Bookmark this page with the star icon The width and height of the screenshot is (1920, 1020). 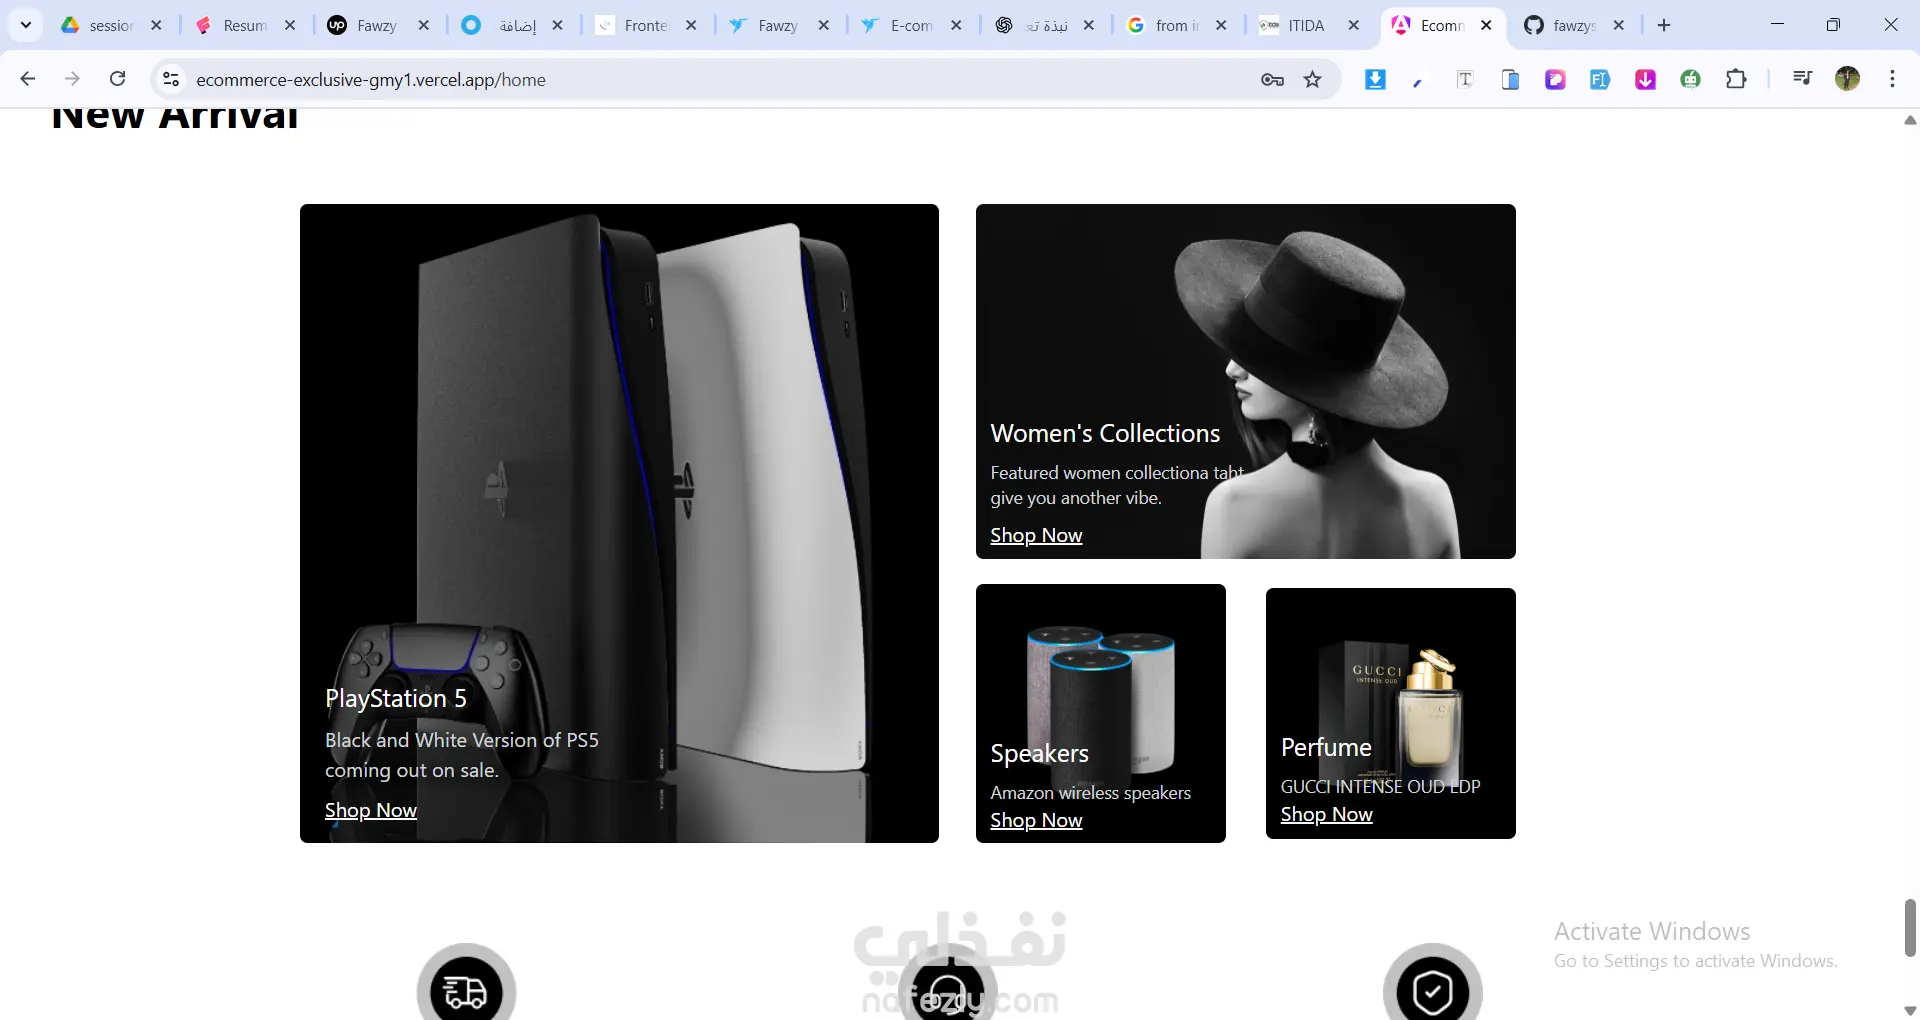click(x=1313, y=79)
